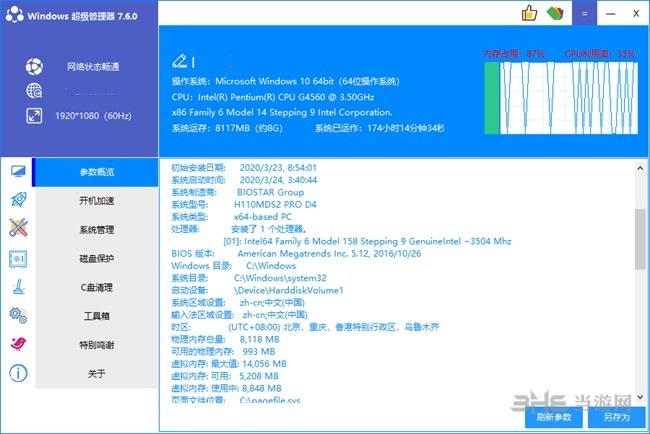
Task: Click the 系统制造商 BIOSTAR Group row
Action: point(238,192)
